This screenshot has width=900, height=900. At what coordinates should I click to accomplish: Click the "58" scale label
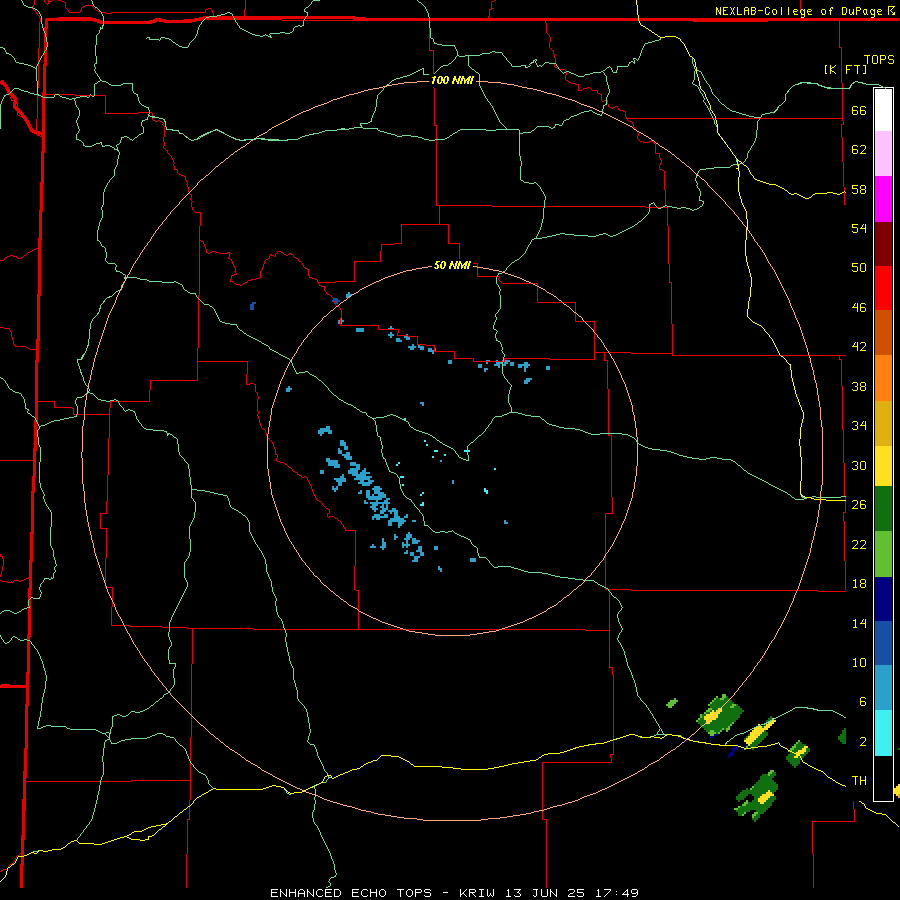click(859, 189)
